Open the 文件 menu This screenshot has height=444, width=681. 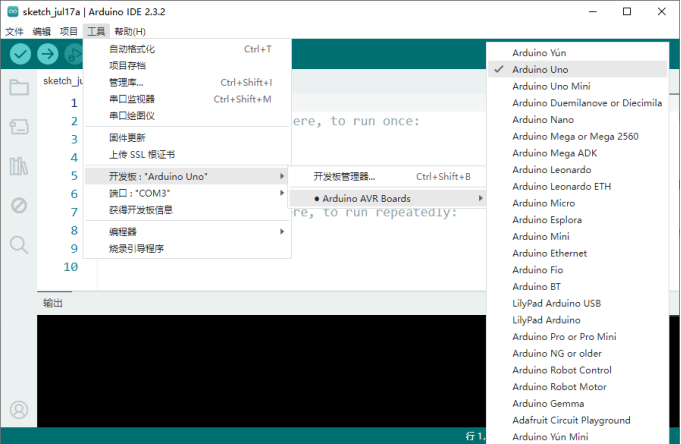coord(14,32)
